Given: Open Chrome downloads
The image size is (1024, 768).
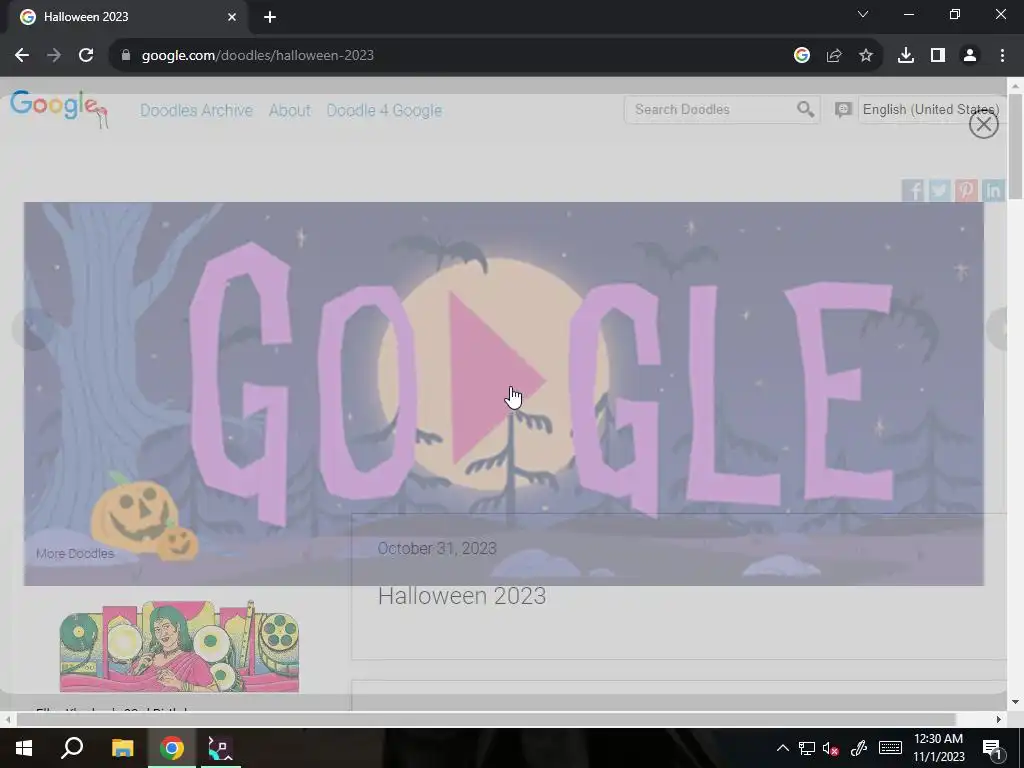Looking at the screenshot, I should (x=906, y=56).
